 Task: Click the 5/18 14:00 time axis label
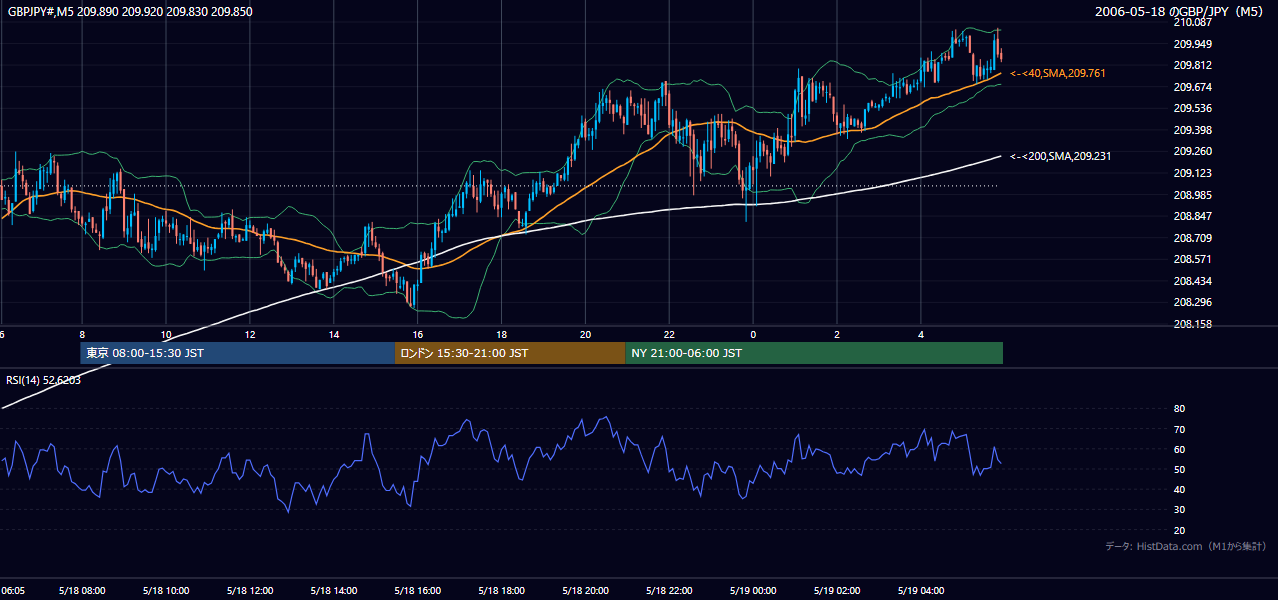pyautogui.click(x=334, y=590)
